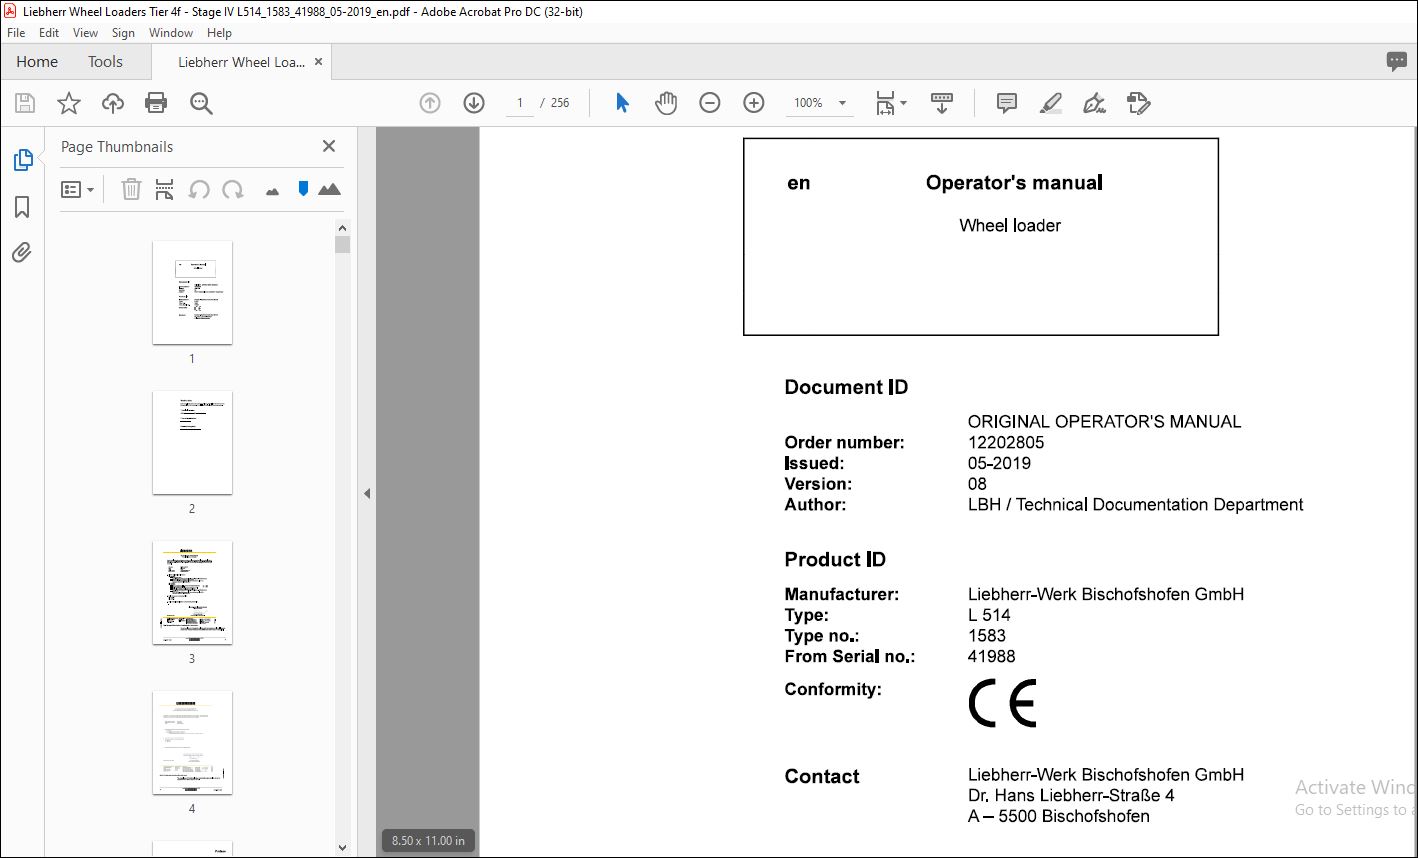This screenshot has height=858, width=1418.
Task: Click the 8.50 x 11.00 in page size label
Action: tap(428, 841)
